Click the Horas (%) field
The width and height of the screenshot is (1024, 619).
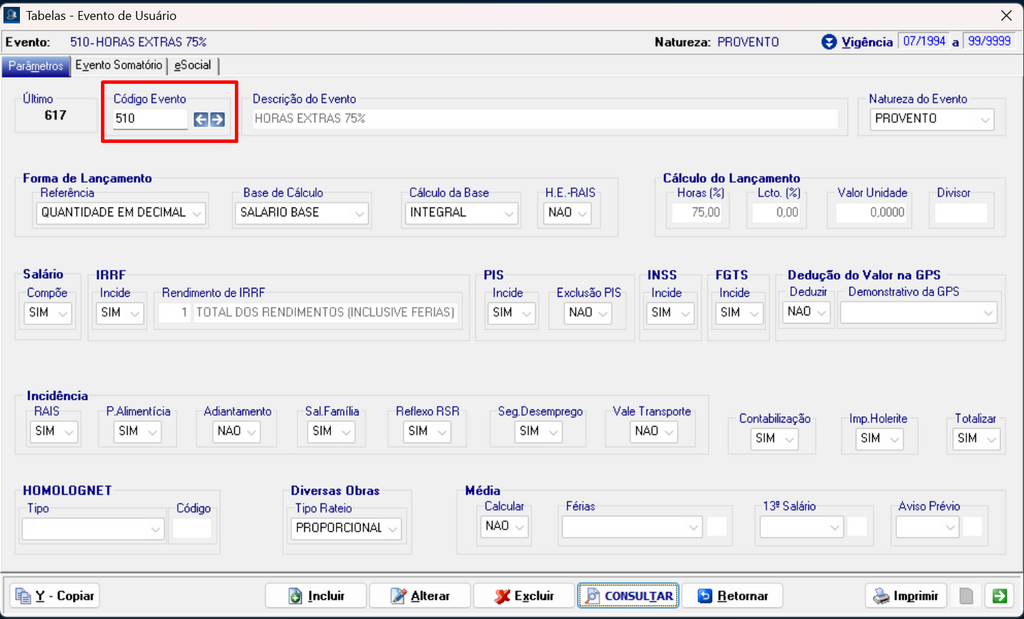697,213
